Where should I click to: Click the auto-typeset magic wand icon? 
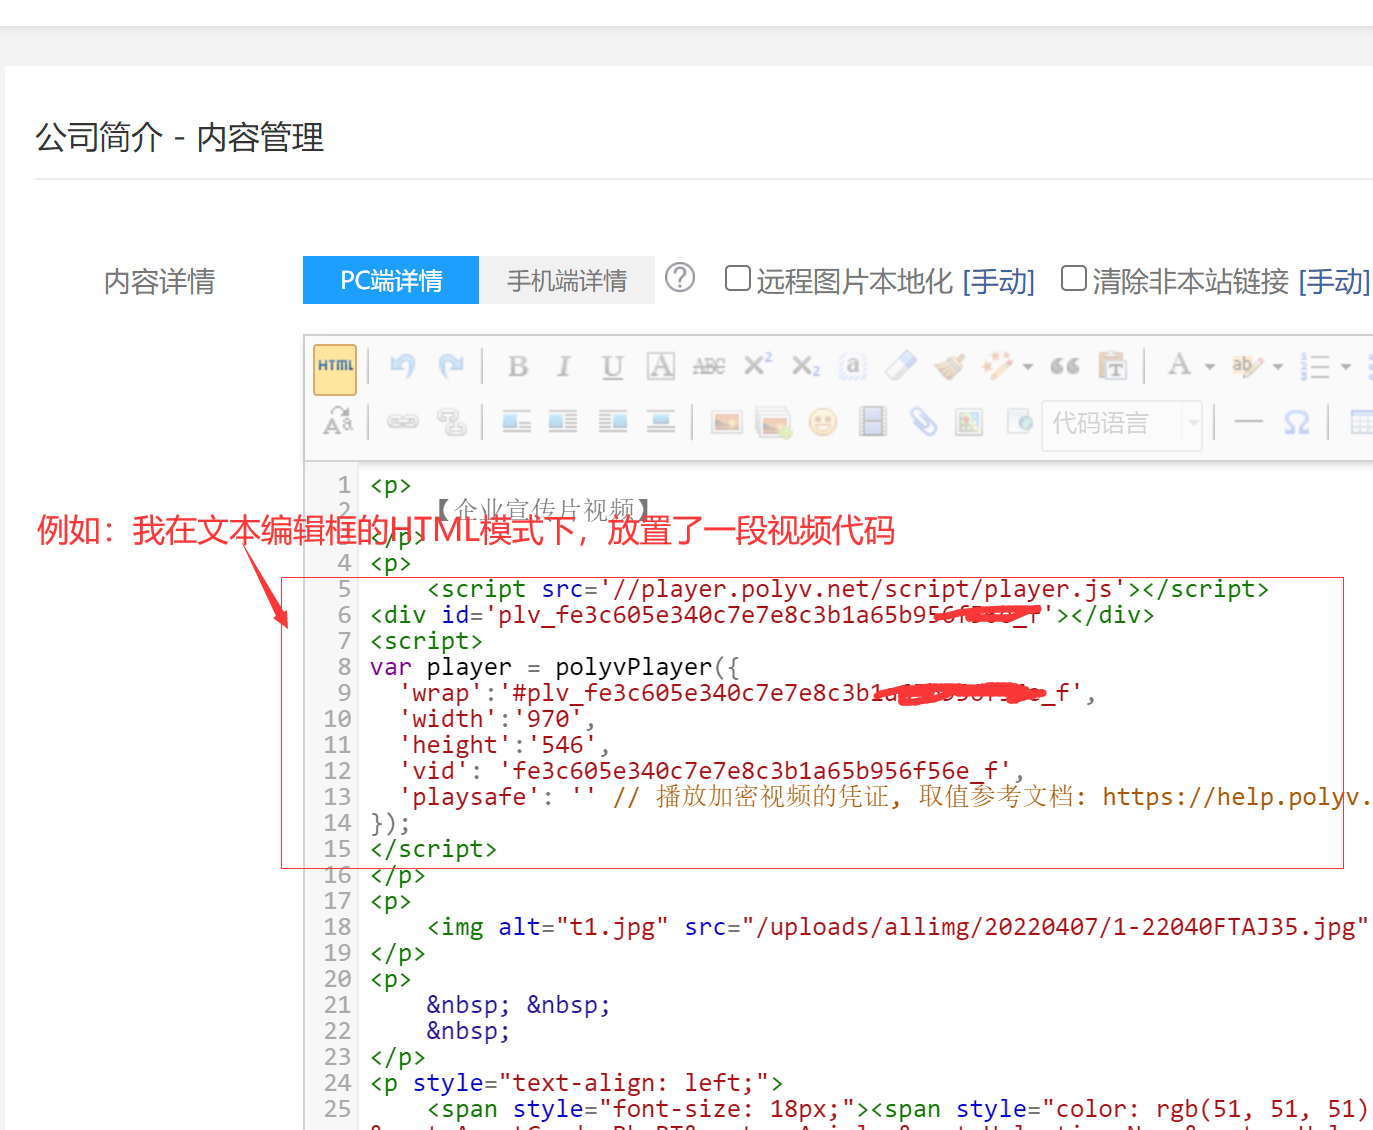(998, 366)
